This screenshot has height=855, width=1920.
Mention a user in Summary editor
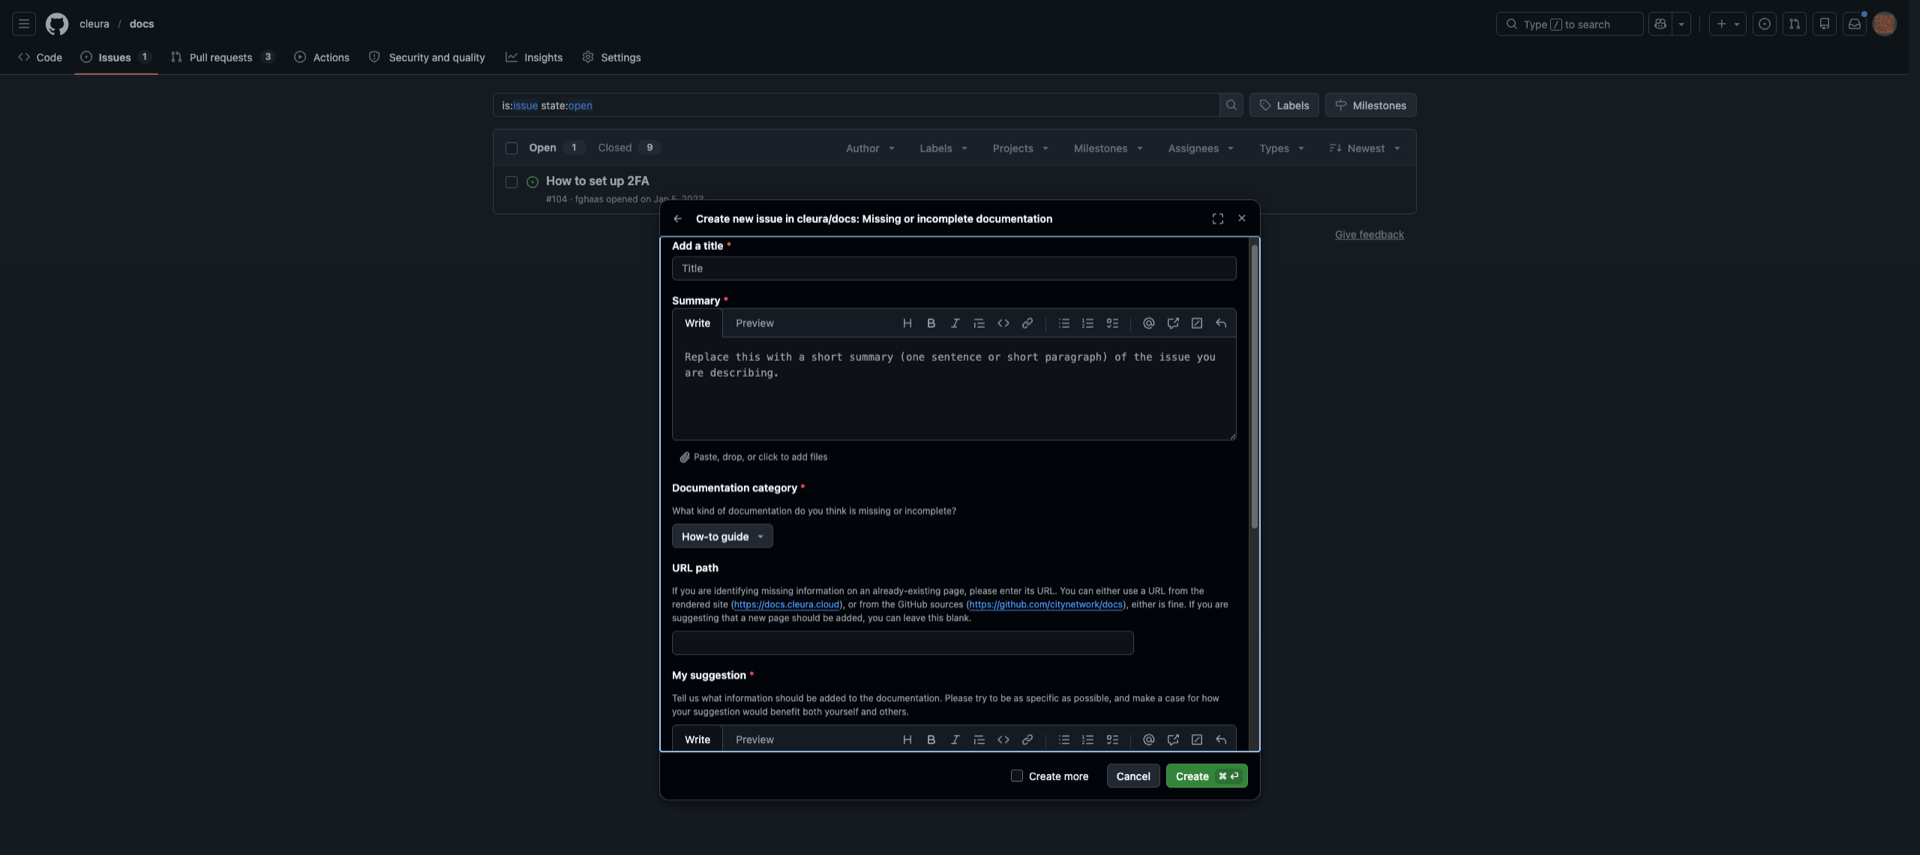pos(1149,324)
